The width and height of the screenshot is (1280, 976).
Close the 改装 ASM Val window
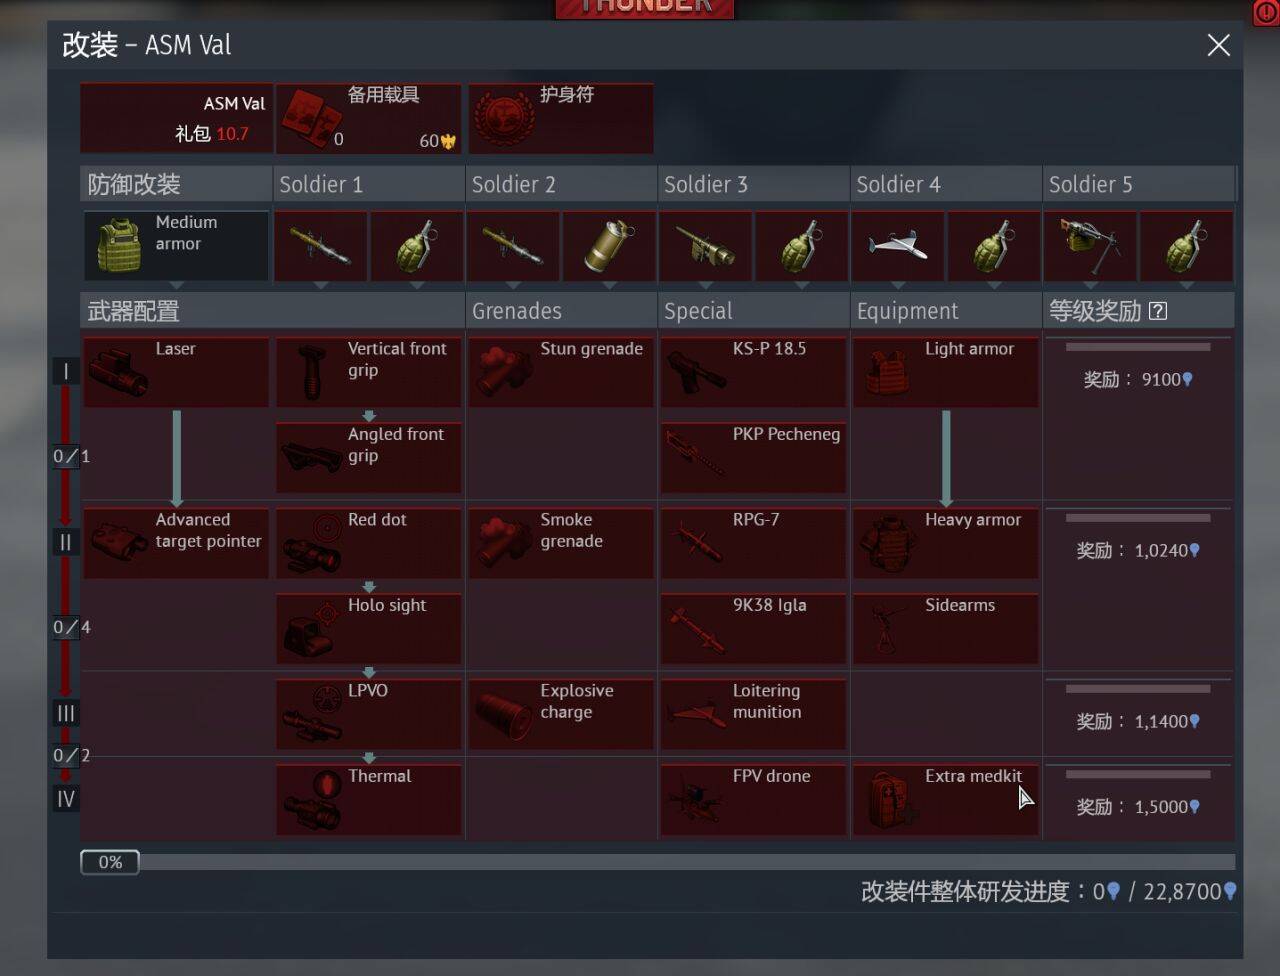click(1218, 45)
